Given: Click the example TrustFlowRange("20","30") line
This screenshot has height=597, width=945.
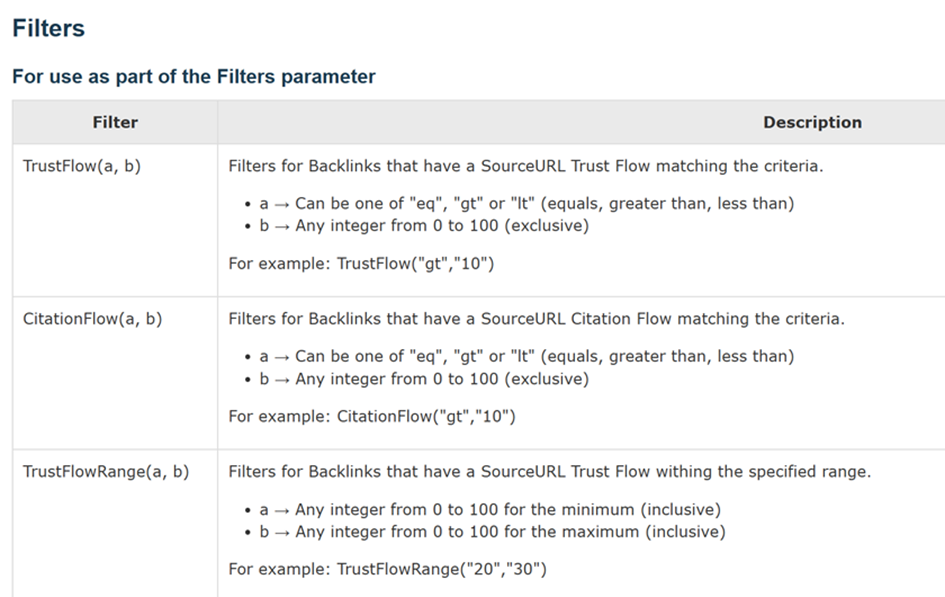Looking at the screenshot, I should [387, 569].
